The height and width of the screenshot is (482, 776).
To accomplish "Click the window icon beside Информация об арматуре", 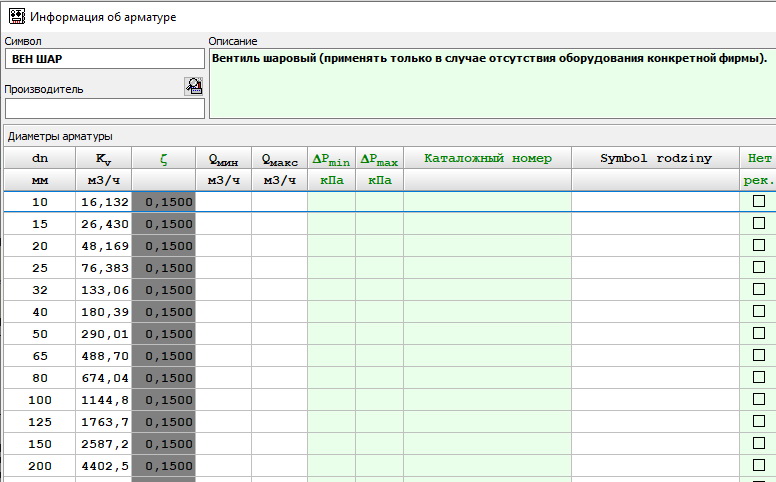I will coord(17,16).
